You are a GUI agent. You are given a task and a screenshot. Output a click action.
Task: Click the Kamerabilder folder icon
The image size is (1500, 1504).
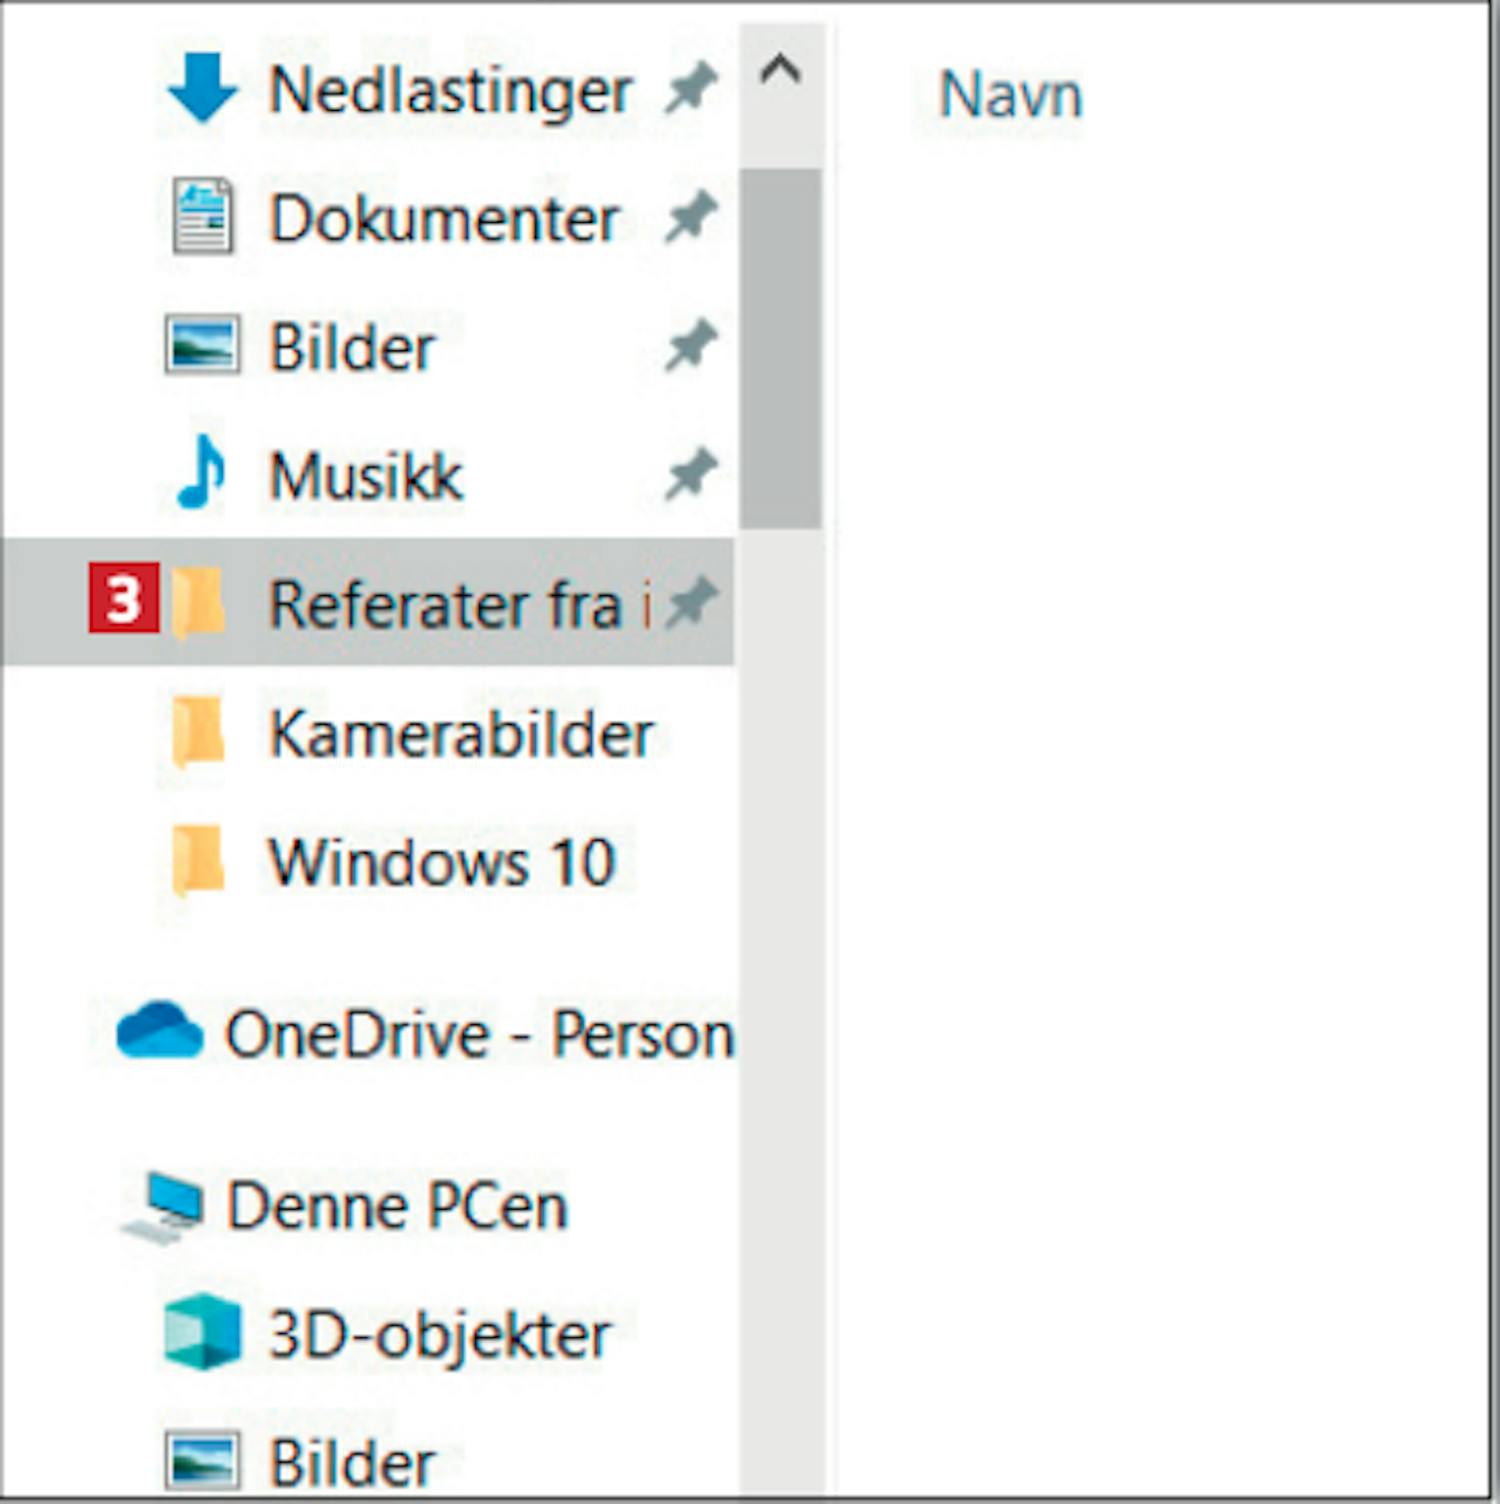[198, 732]
